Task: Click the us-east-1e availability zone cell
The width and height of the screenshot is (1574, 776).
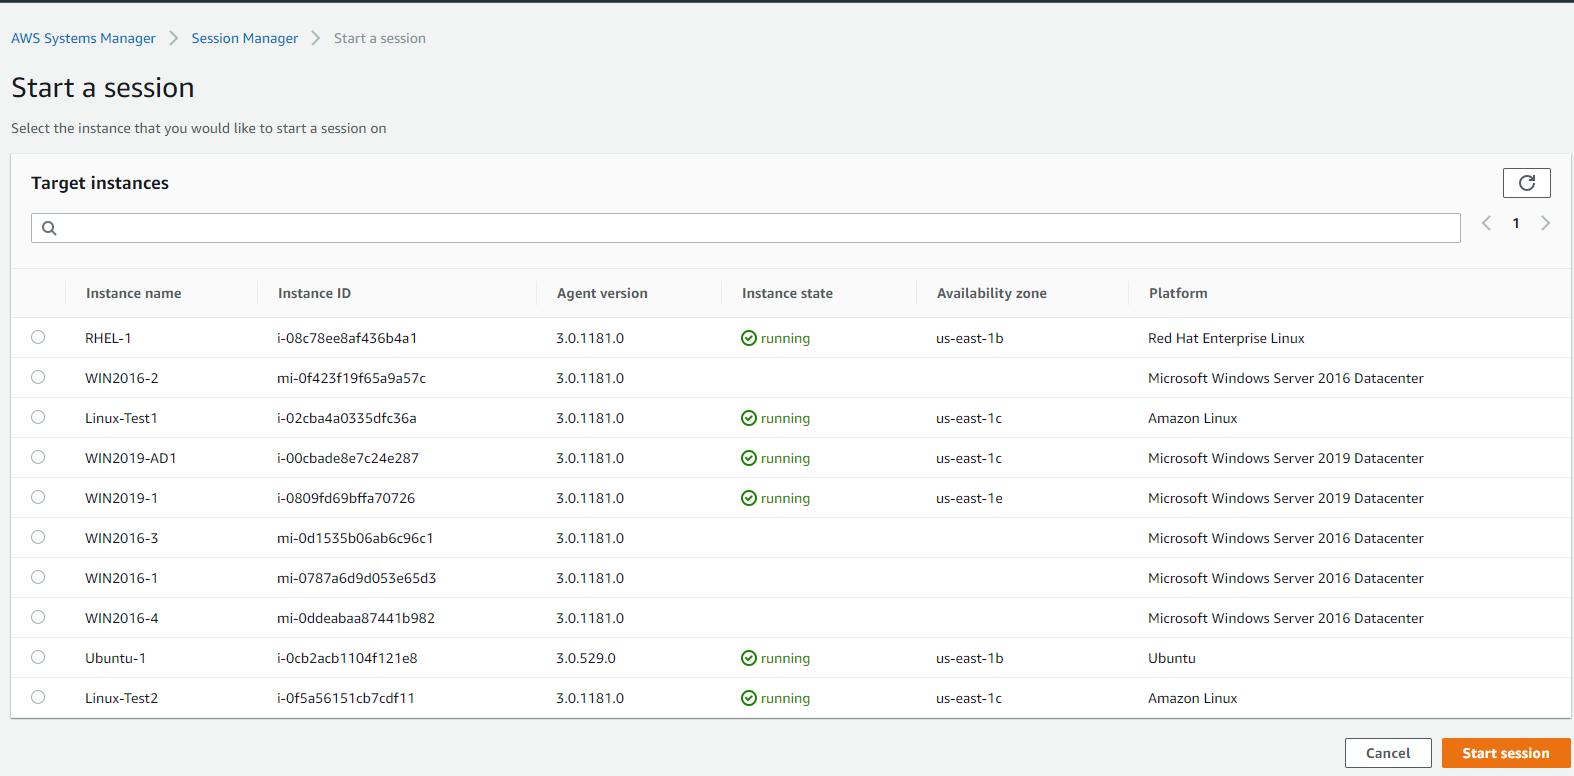Action: (x=969, y=498)
